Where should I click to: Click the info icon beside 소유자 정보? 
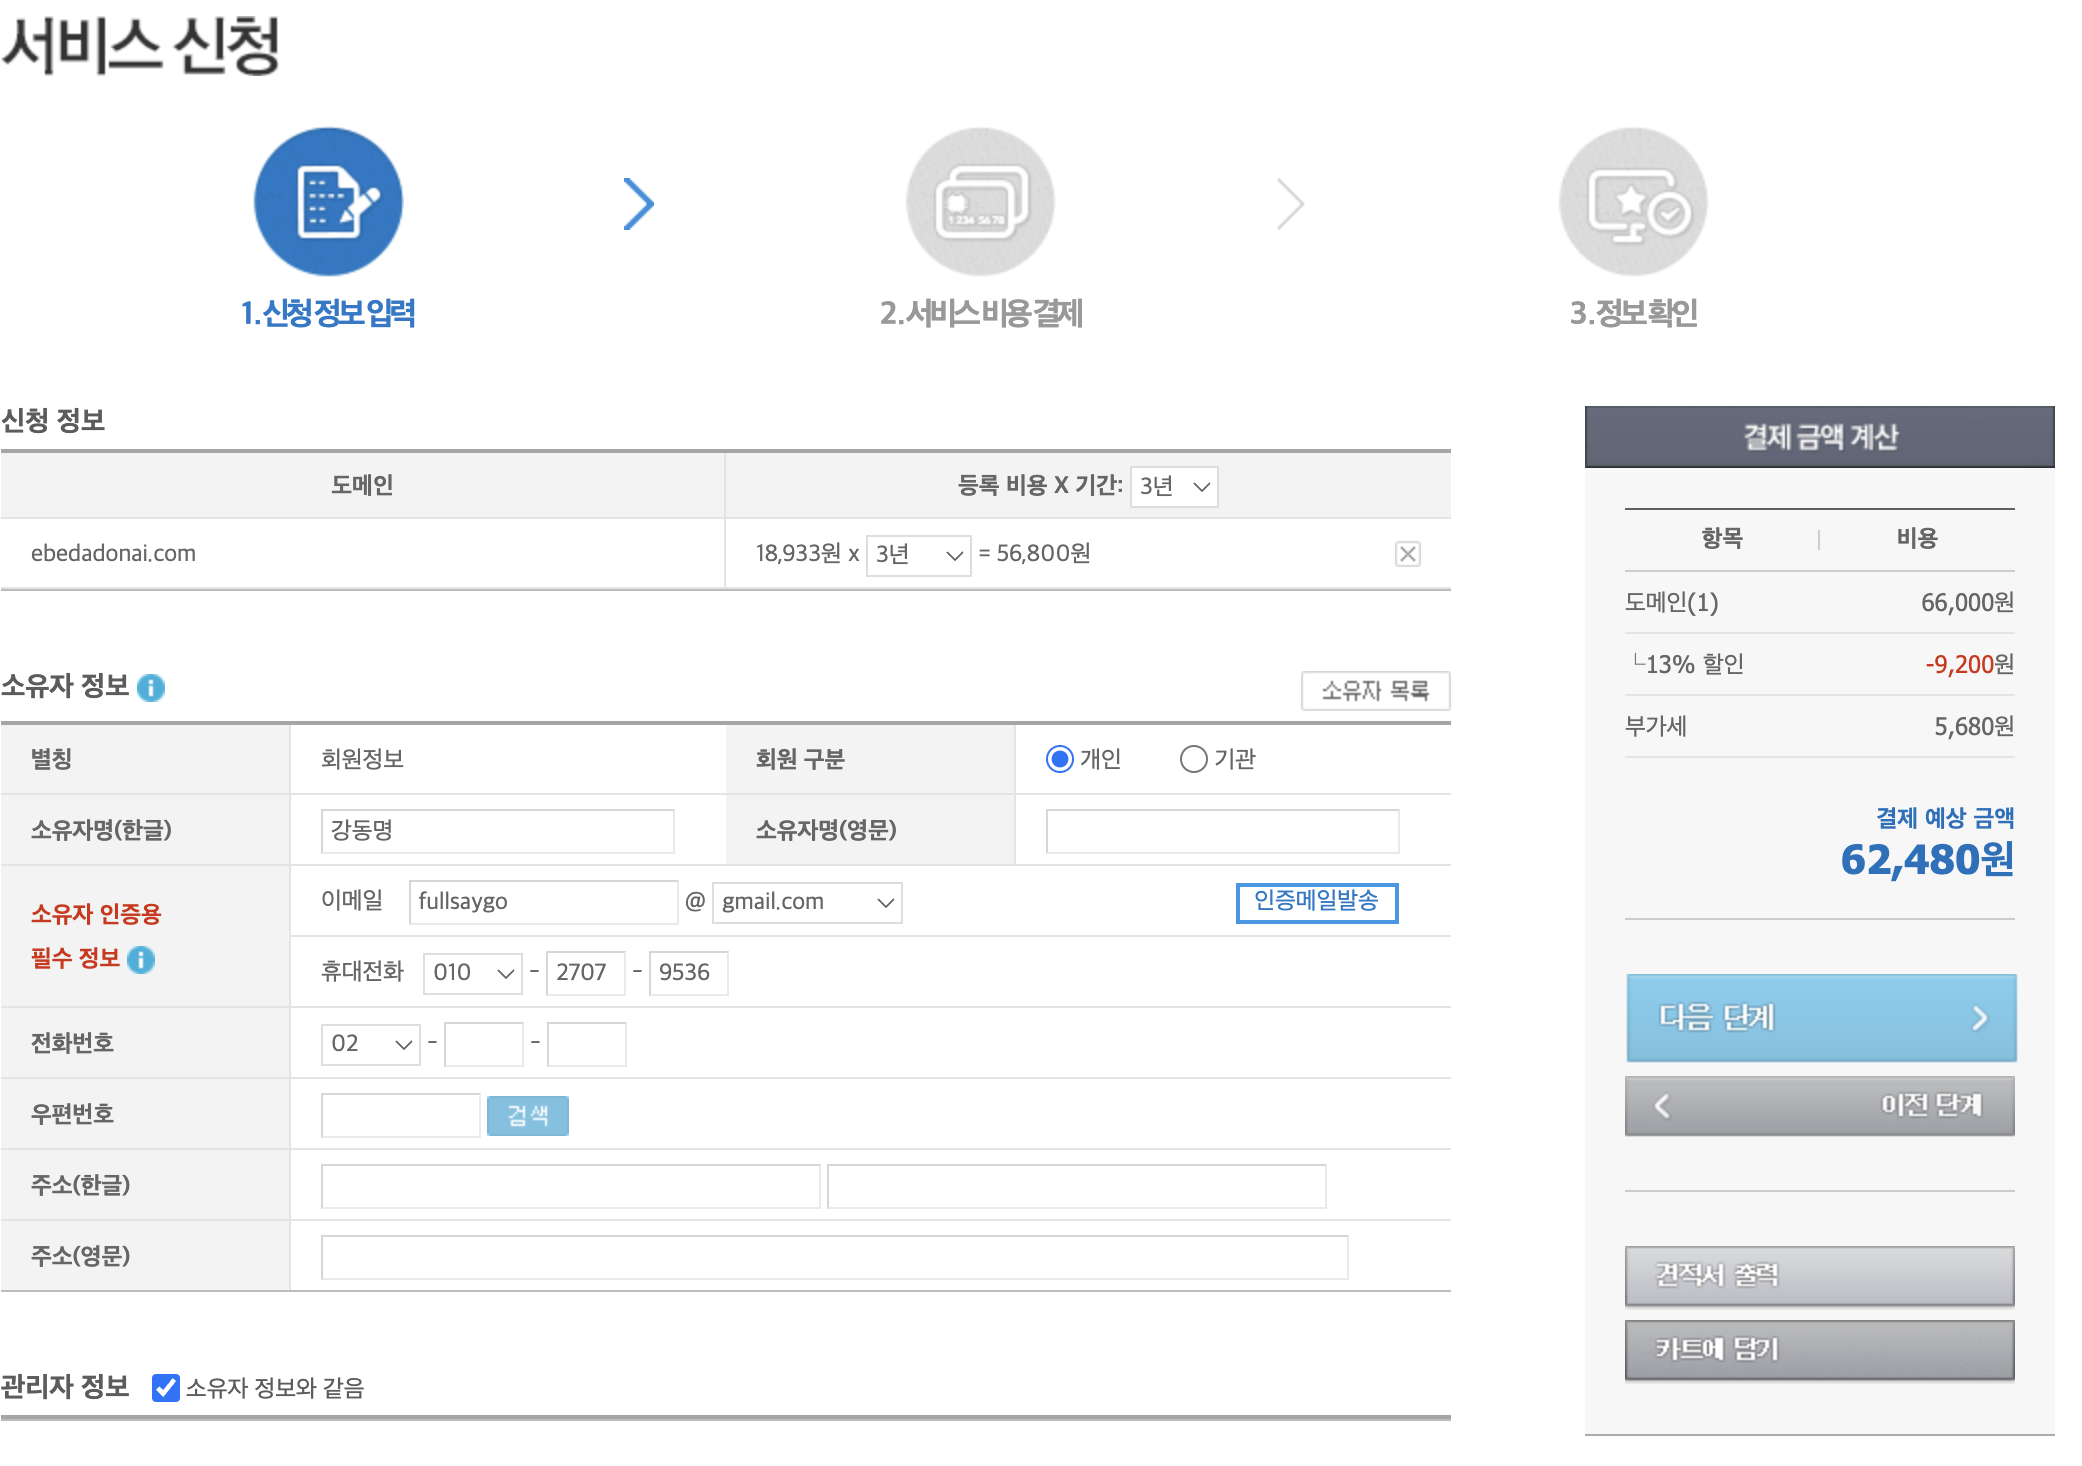[x=151, y=687]
